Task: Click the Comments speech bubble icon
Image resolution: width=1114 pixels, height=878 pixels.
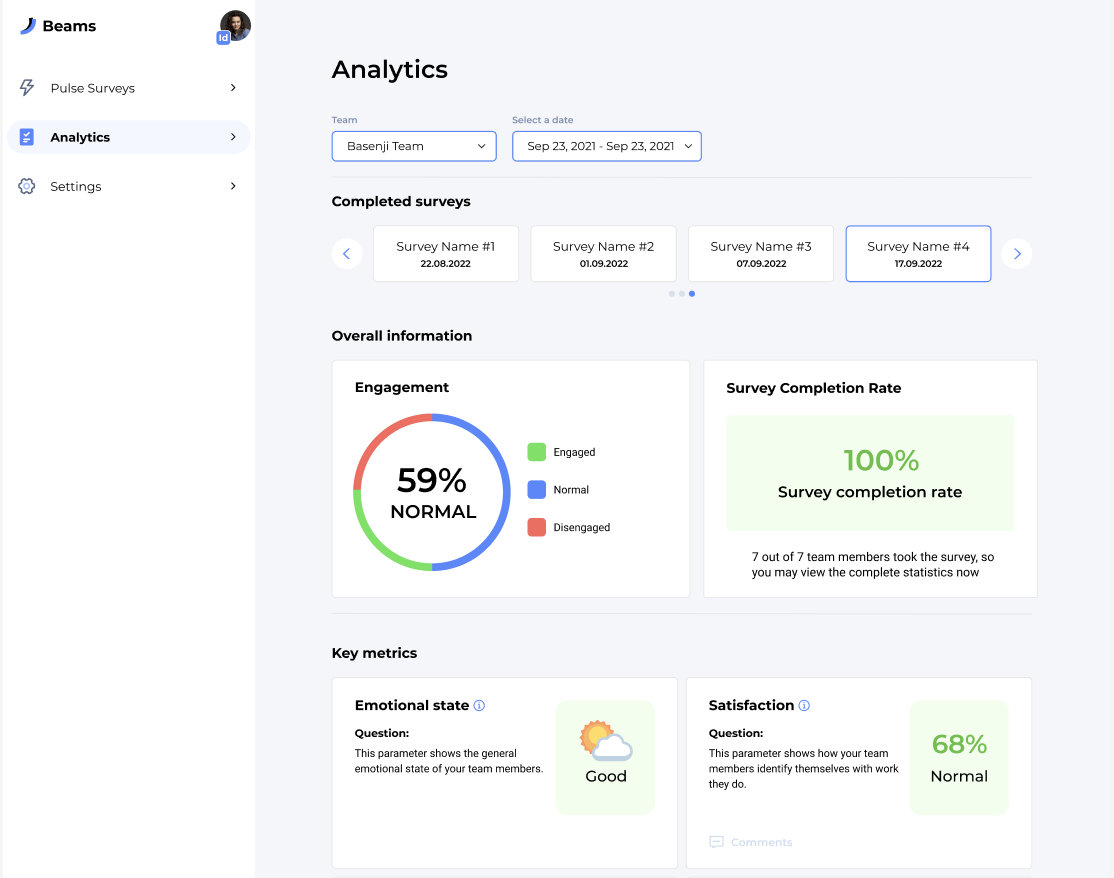Action: point(716,842)
